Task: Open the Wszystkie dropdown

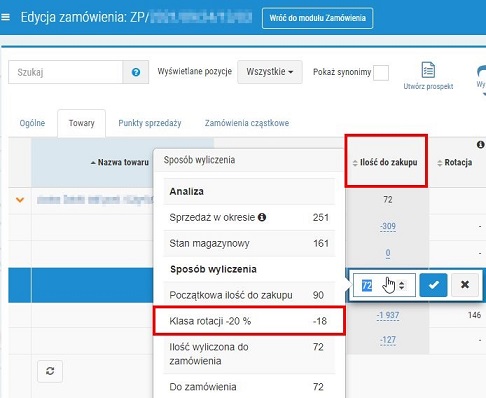Action: coord(270,72)
